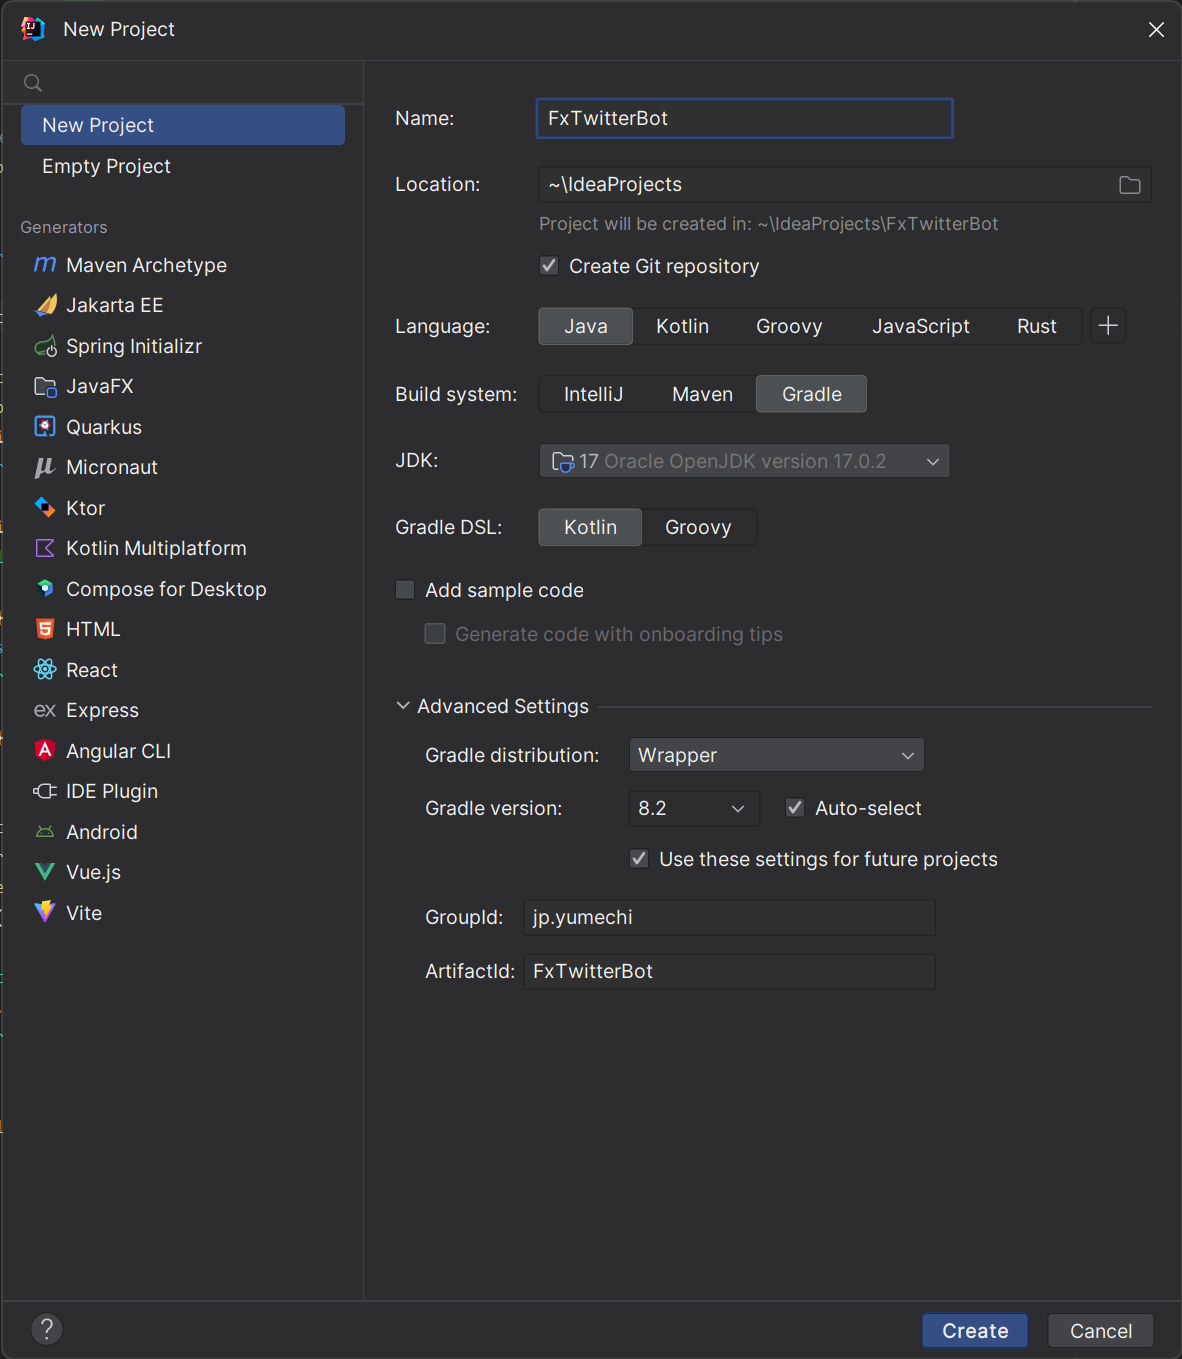
Task: Cancel the new project dialog
Action: 1100,1330
